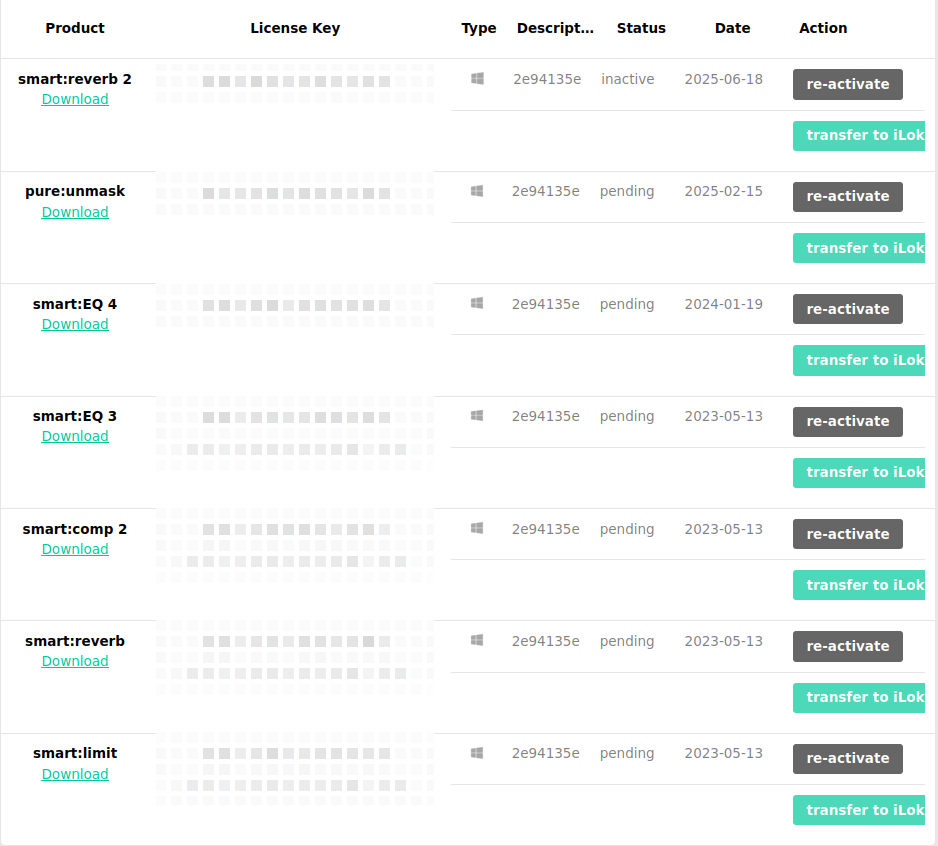Screen dimensions: 938x846
Task: Click Windows icon in smart:reverb 2 row
Action: tap(477, 78)
